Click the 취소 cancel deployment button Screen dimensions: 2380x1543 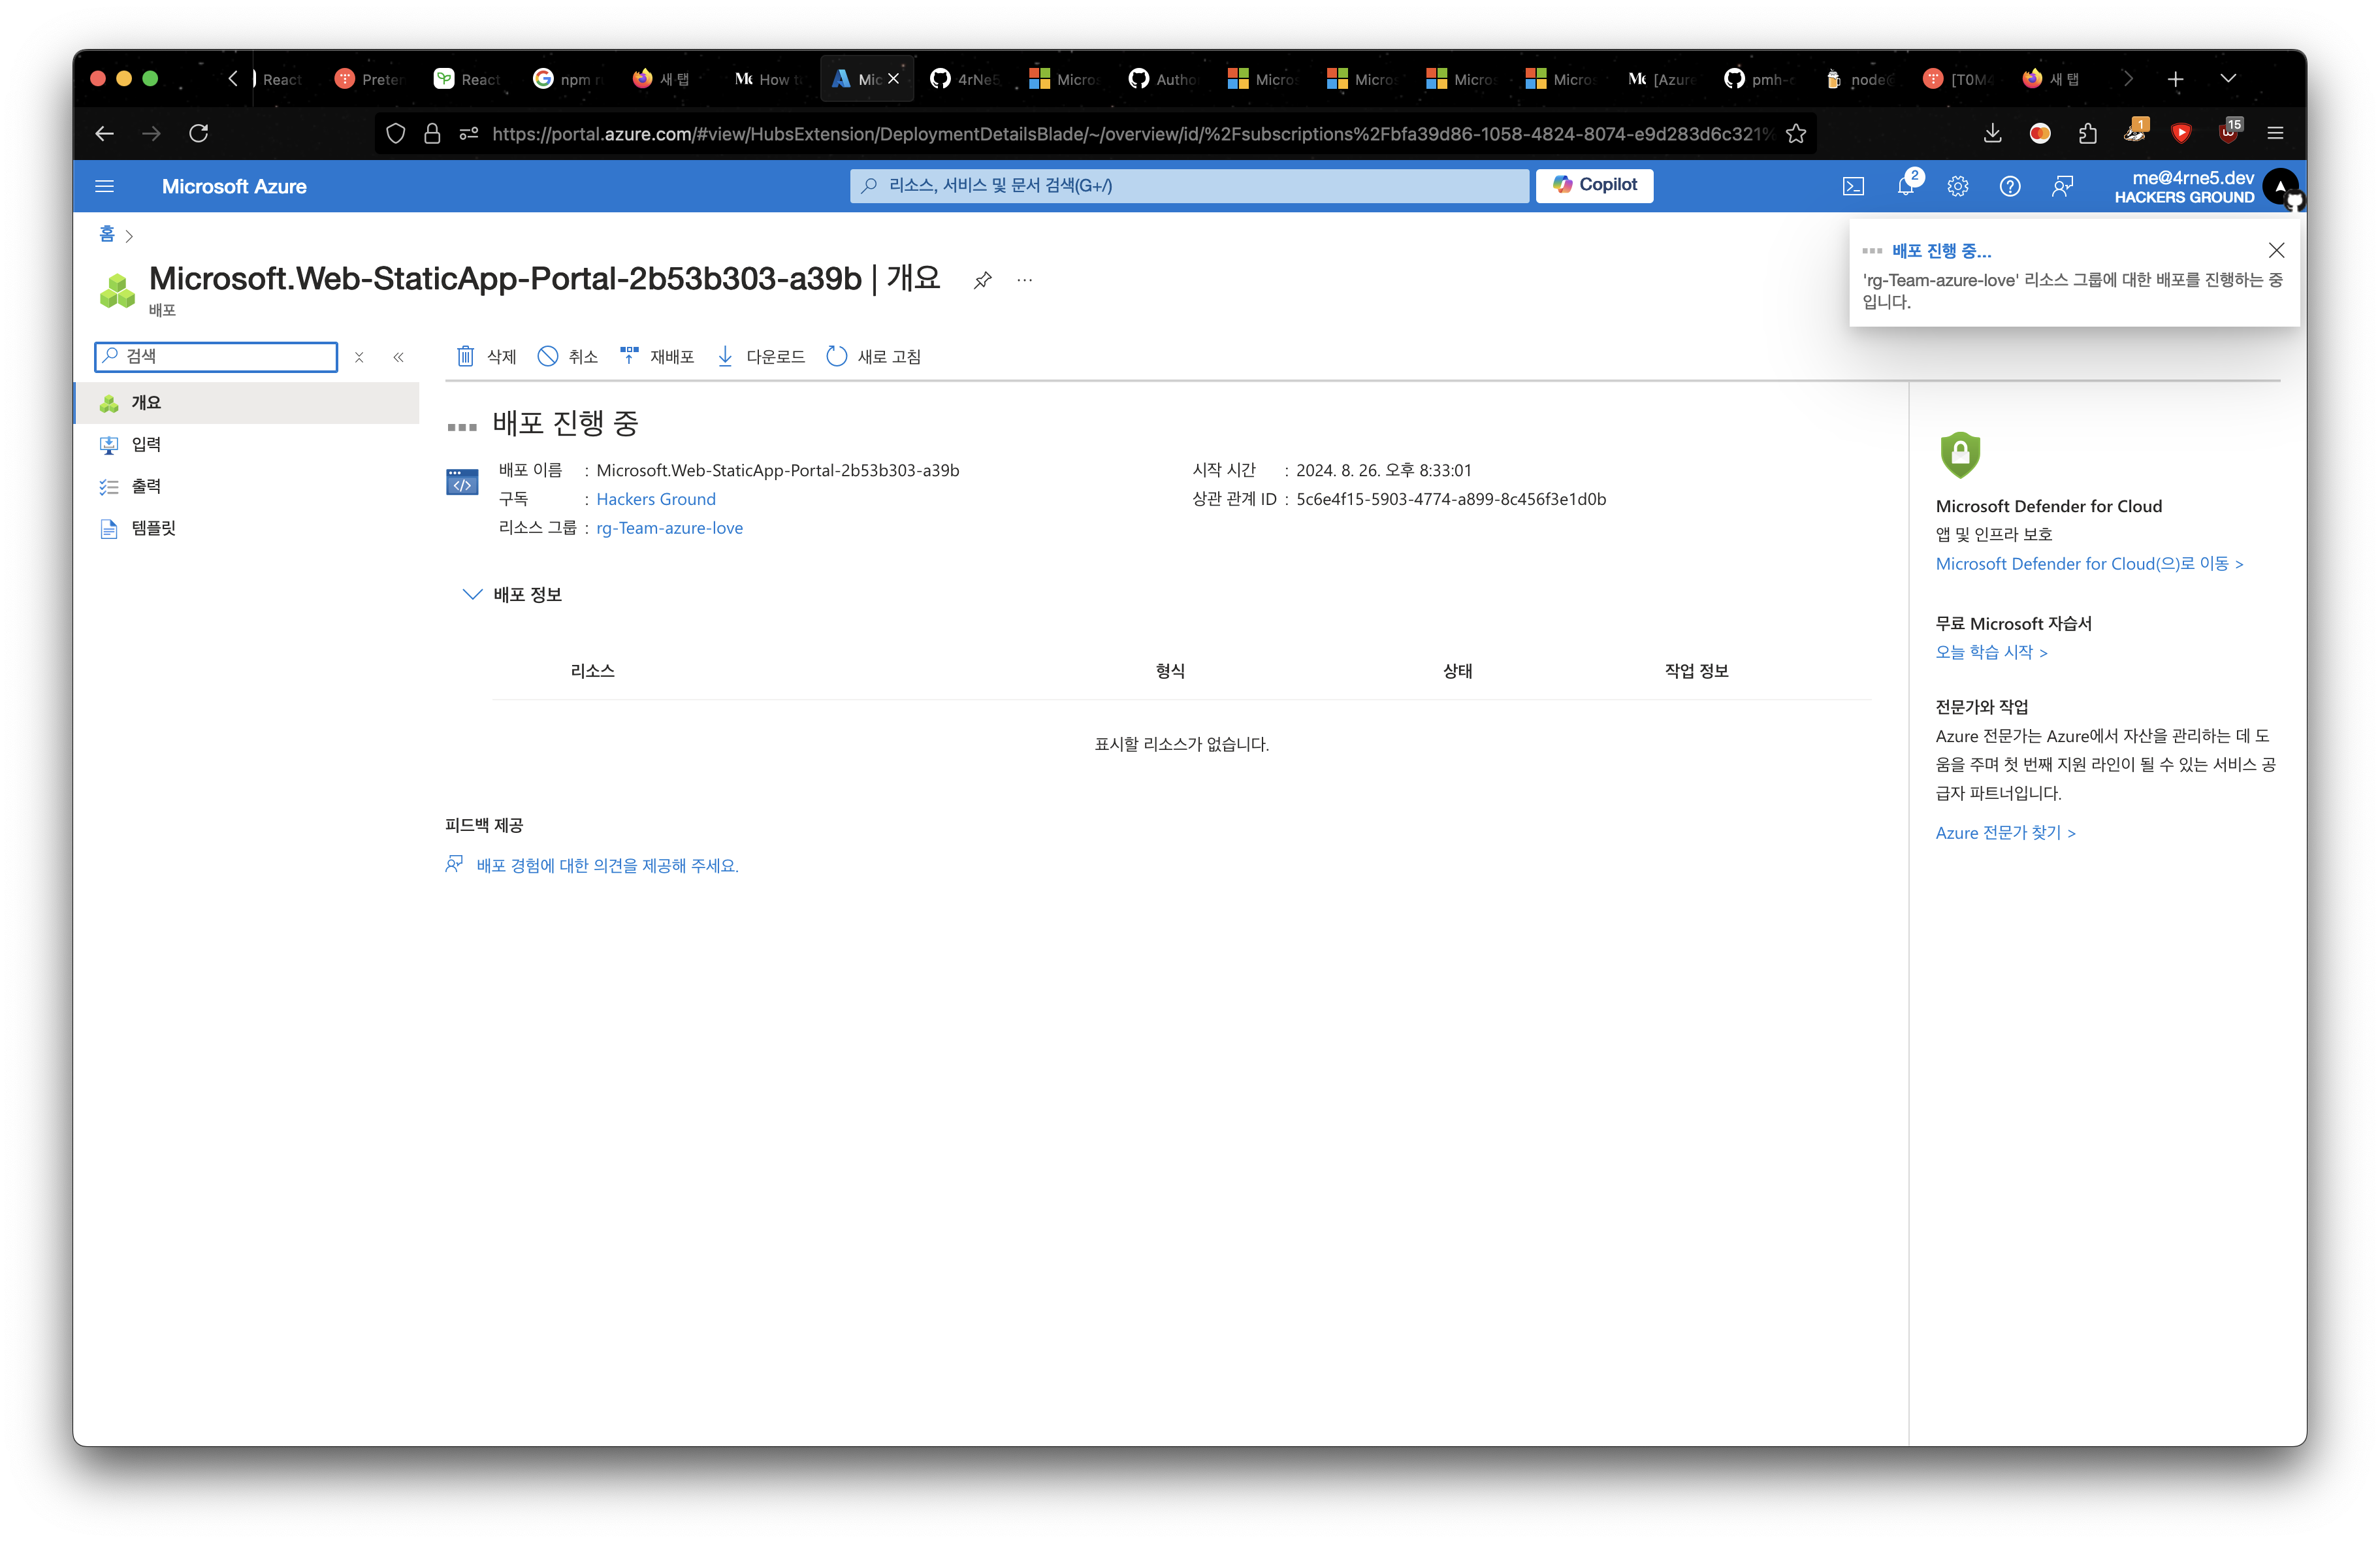(x=567, y=357)
